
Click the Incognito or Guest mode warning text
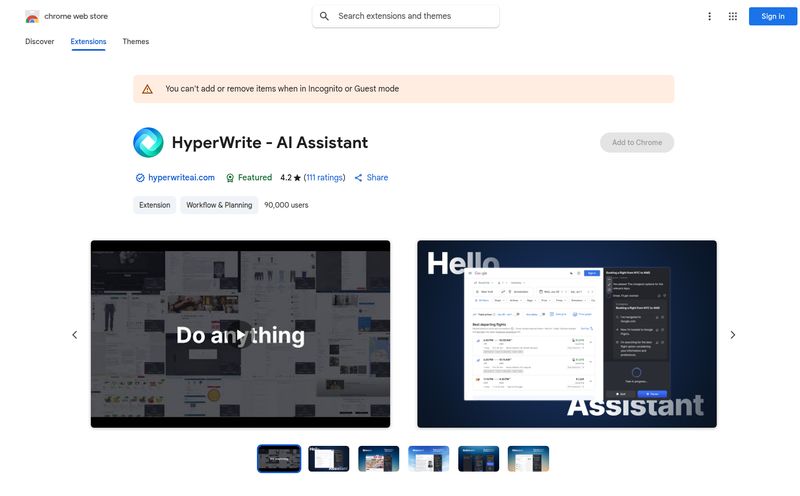point(282,89)
